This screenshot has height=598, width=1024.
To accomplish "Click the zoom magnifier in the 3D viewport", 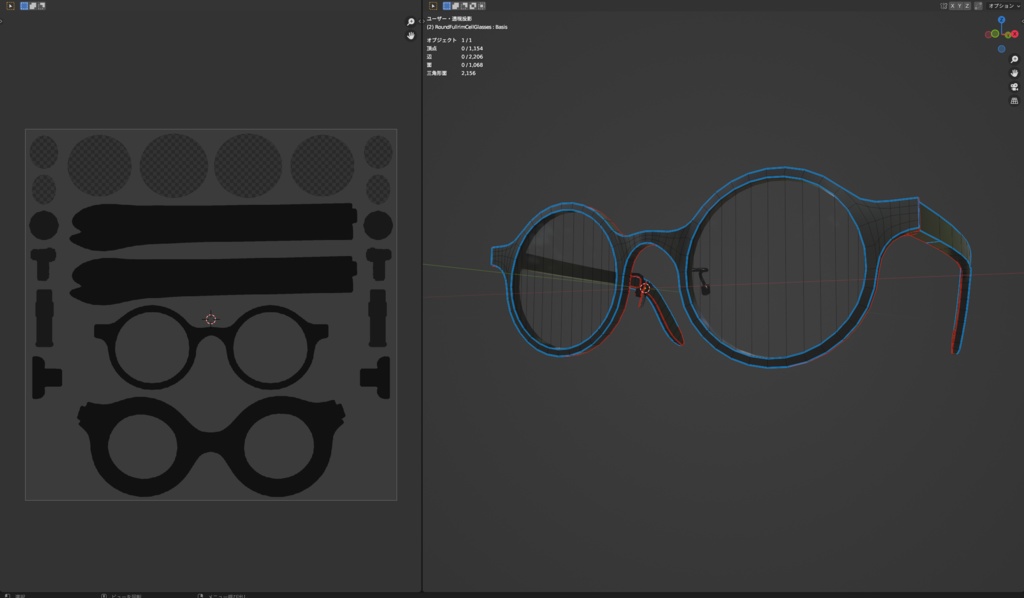I will [x=1014, y=60].
